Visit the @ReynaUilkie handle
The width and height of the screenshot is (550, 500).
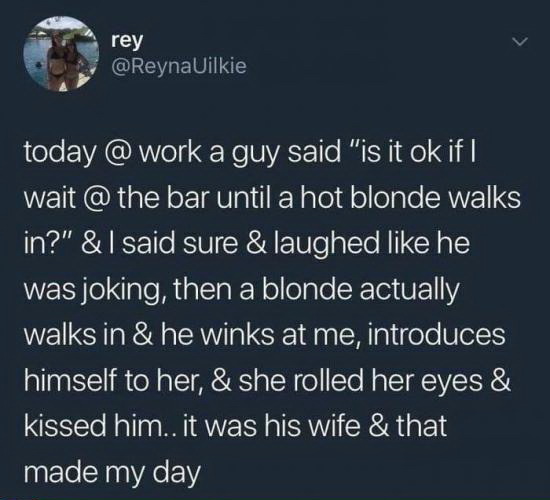click(x=179, y=66)
